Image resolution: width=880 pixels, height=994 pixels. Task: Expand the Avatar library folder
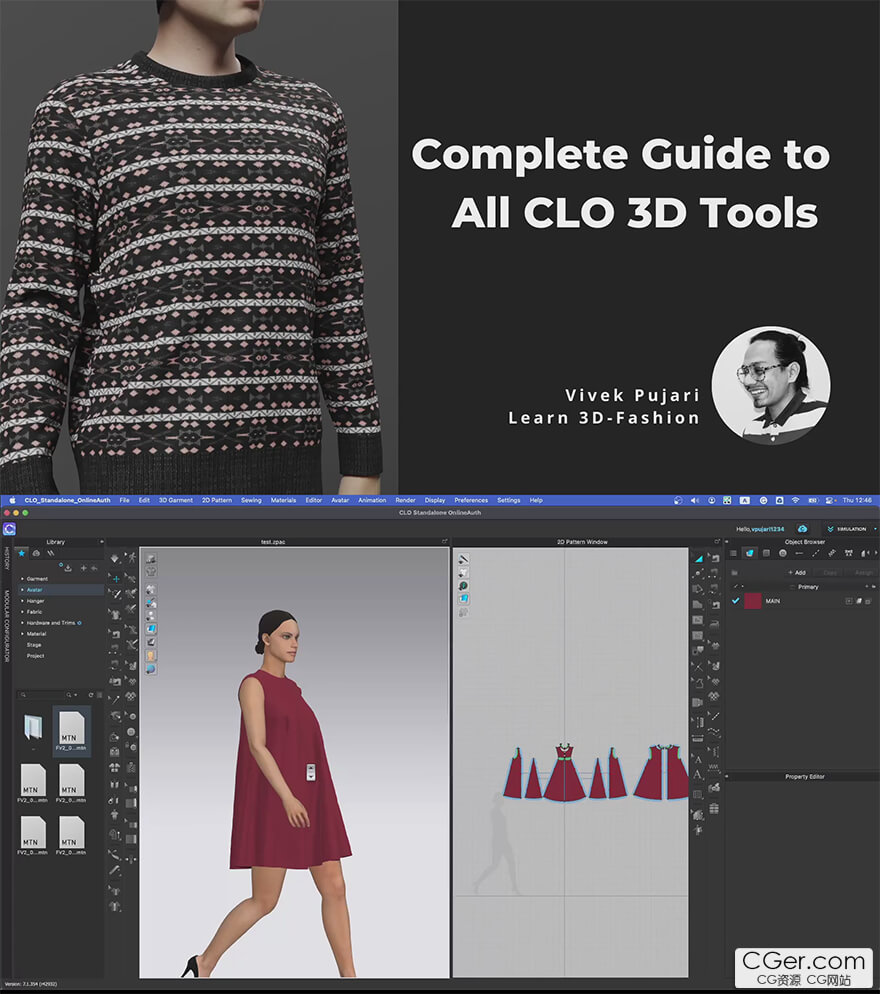[x=23, y=590]
